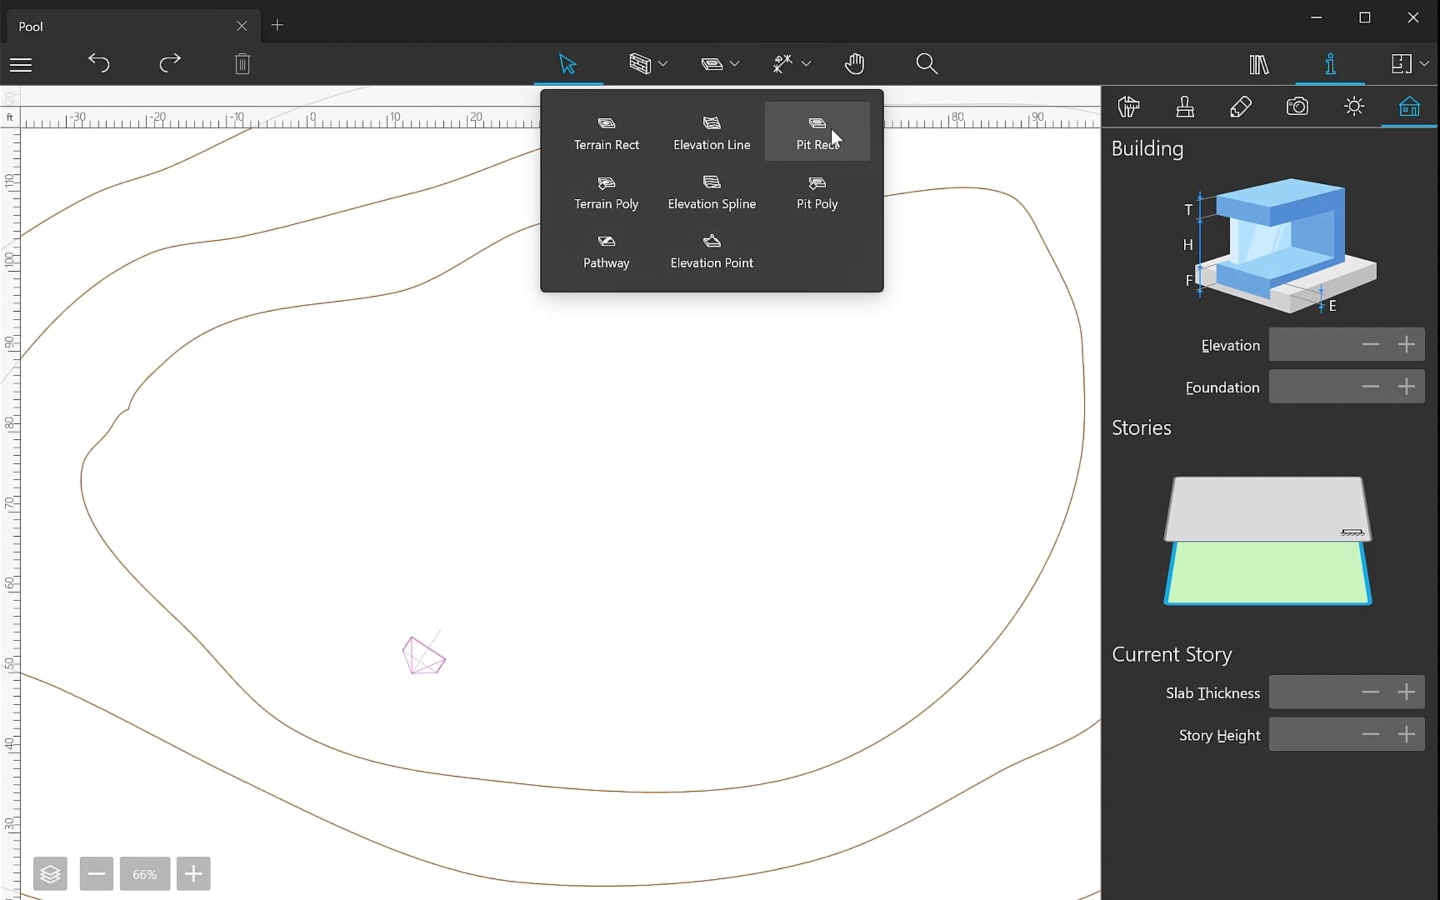Undo the last action

98,63
